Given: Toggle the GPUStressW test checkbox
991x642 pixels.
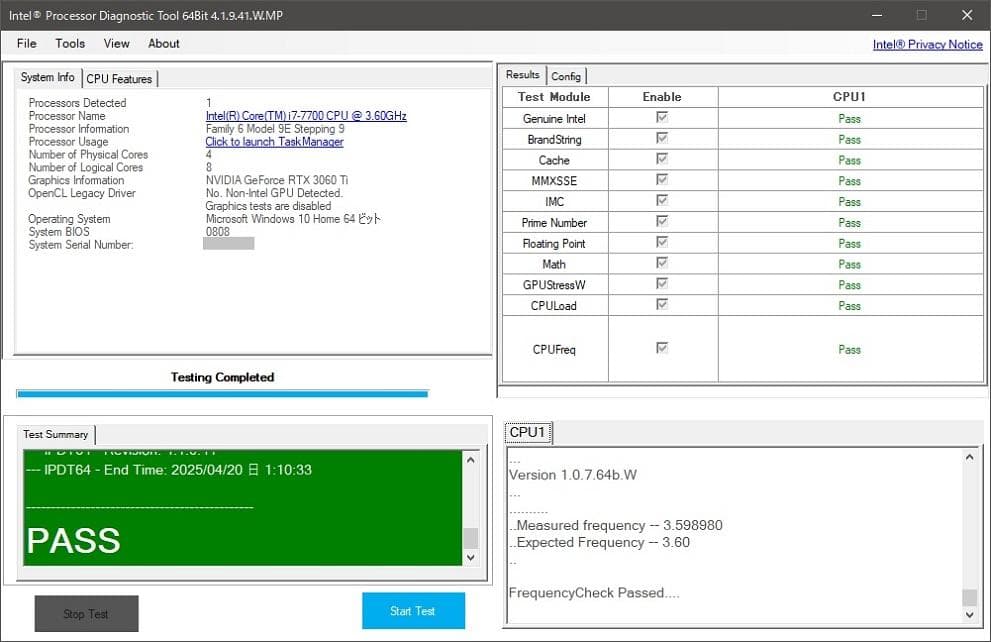Looking at the screenshot, I should pos(662,285).
